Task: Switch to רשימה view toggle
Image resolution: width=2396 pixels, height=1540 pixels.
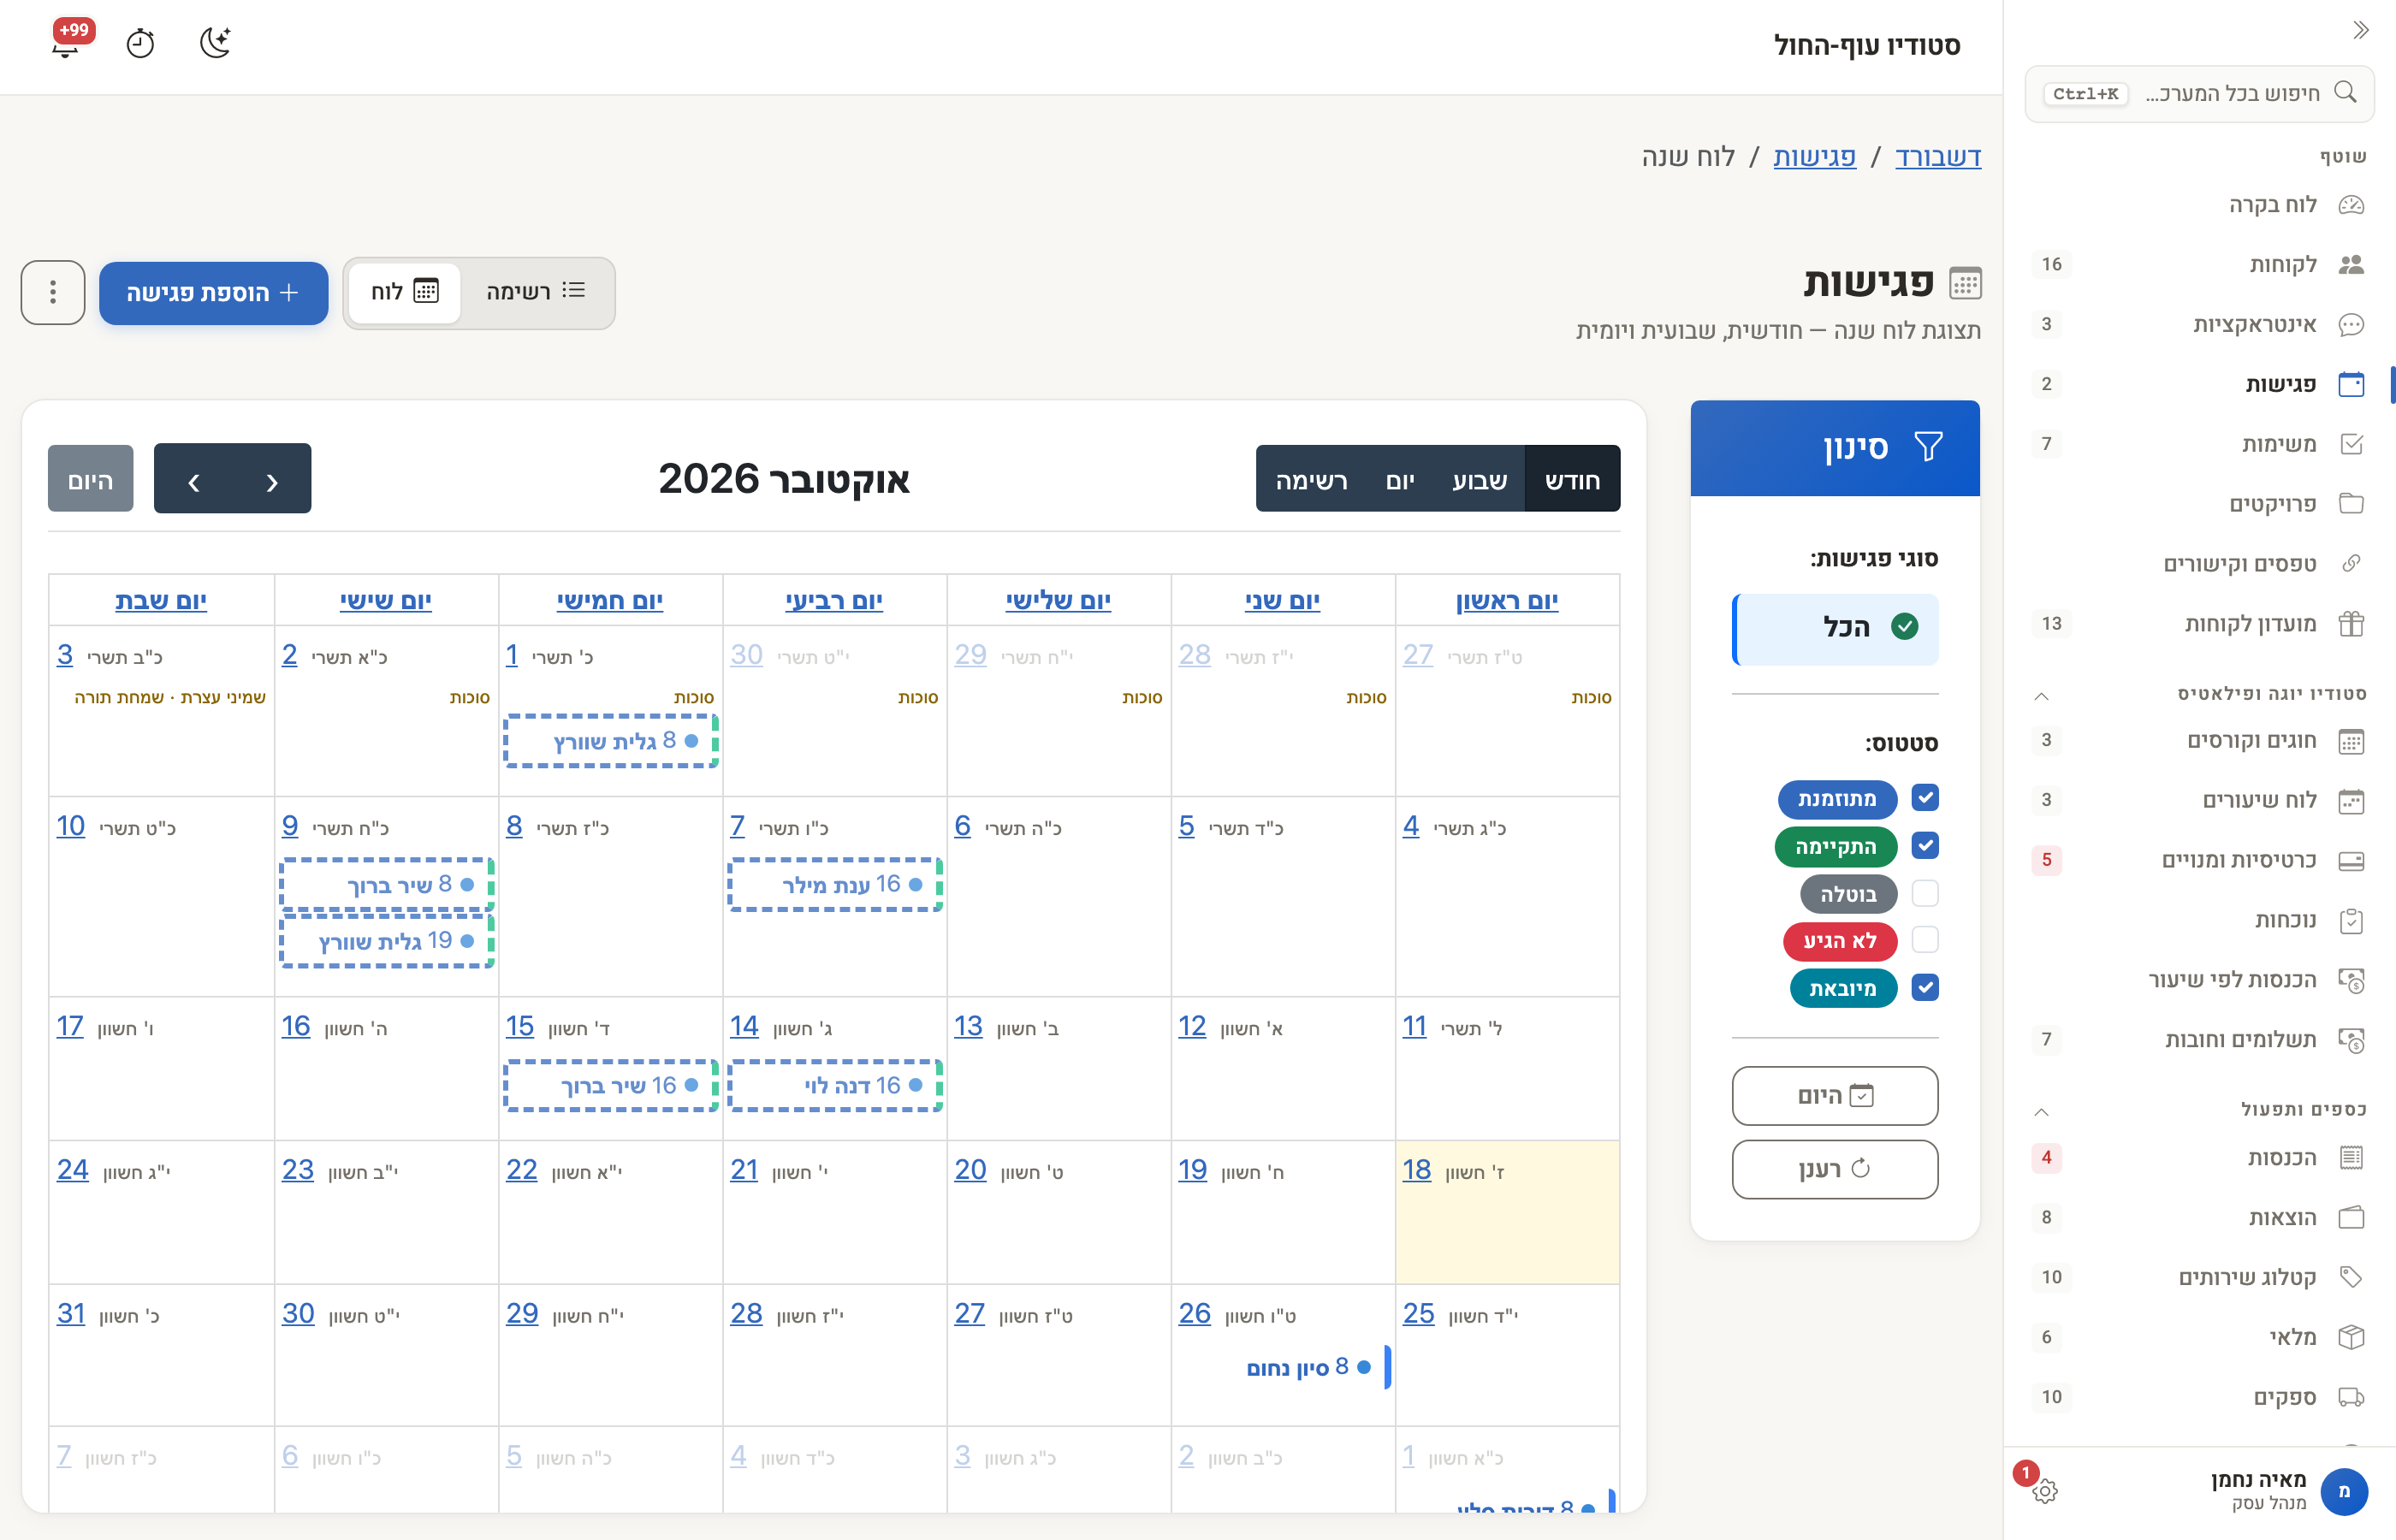Action: click(x=536, y=292)
